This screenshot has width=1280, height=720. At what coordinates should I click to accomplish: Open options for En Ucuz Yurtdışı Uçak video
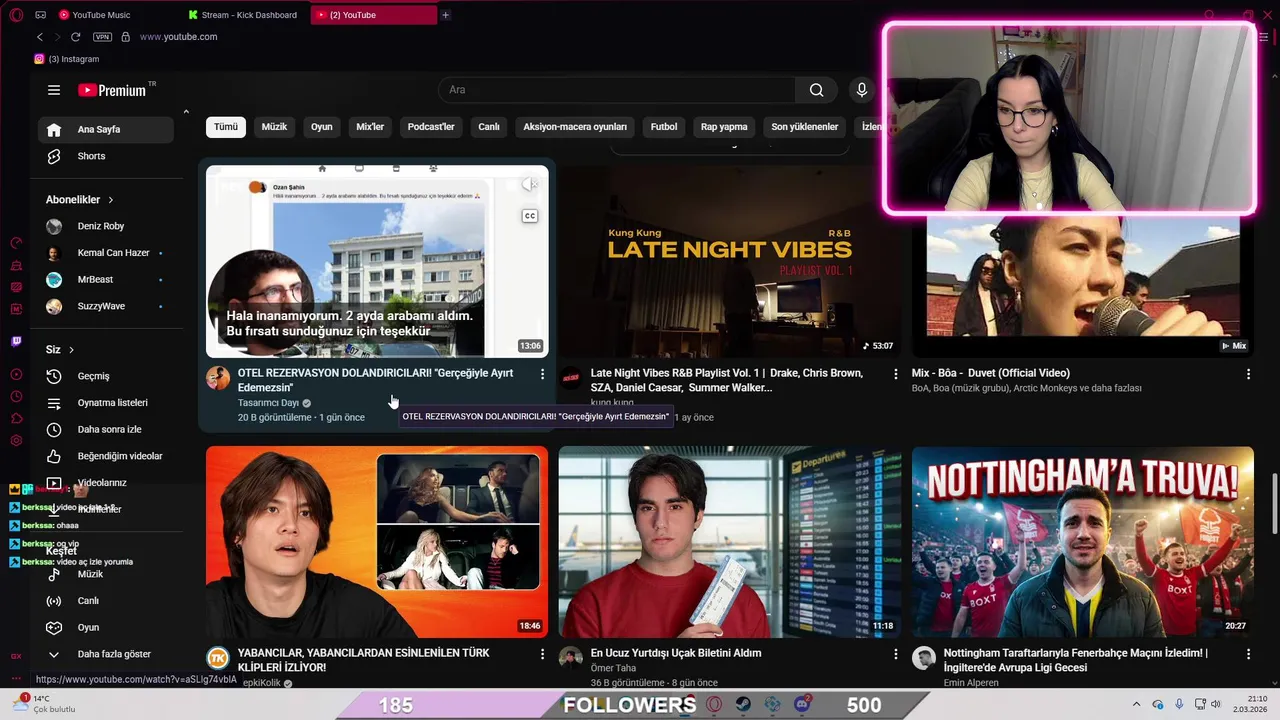(896, 654)
